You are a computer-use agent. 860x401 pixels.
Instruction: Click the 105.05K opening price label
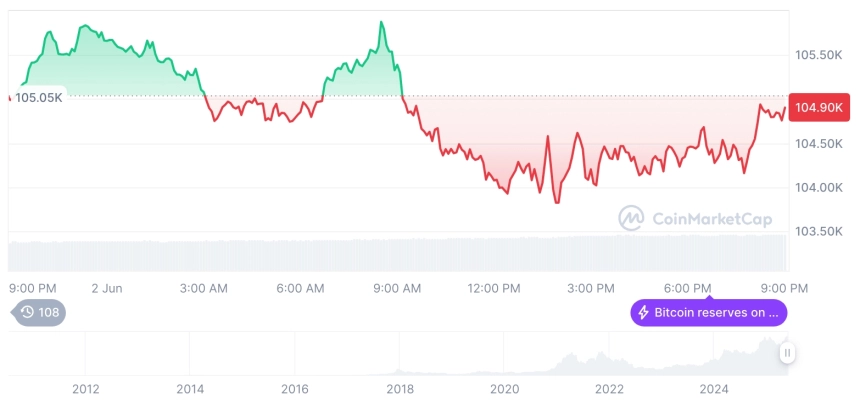pos(39,98)
